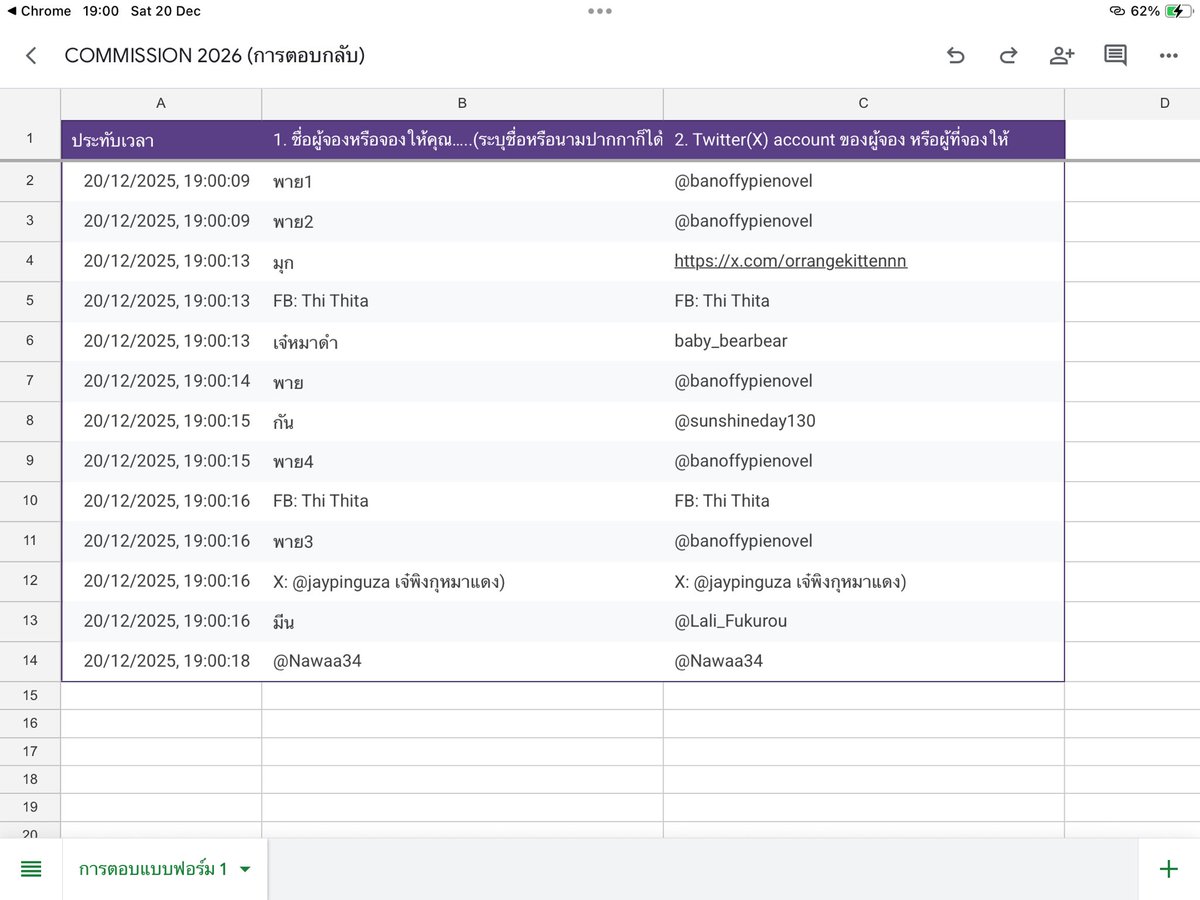Open the x.com/orrangekittennn link
1200x900 pixels.
[790, 261]
